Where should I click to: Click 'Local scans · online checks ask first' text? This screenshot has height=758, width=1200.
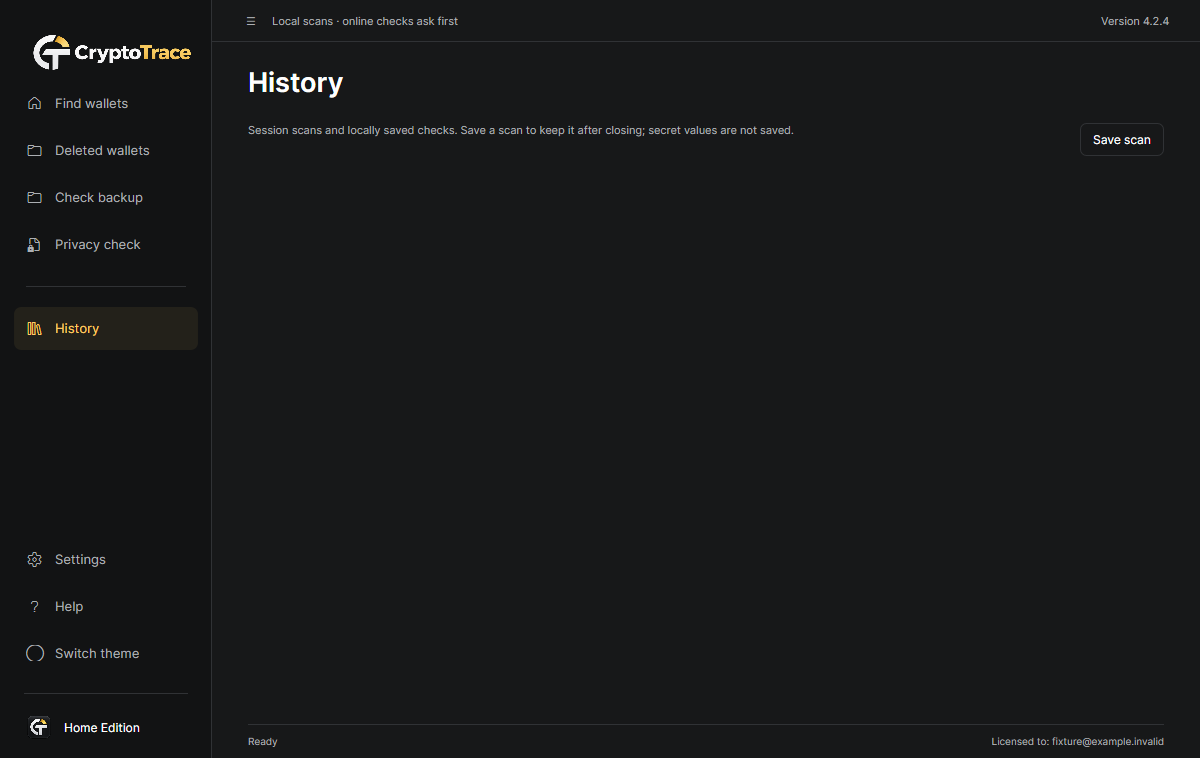[x=365, y=21]
